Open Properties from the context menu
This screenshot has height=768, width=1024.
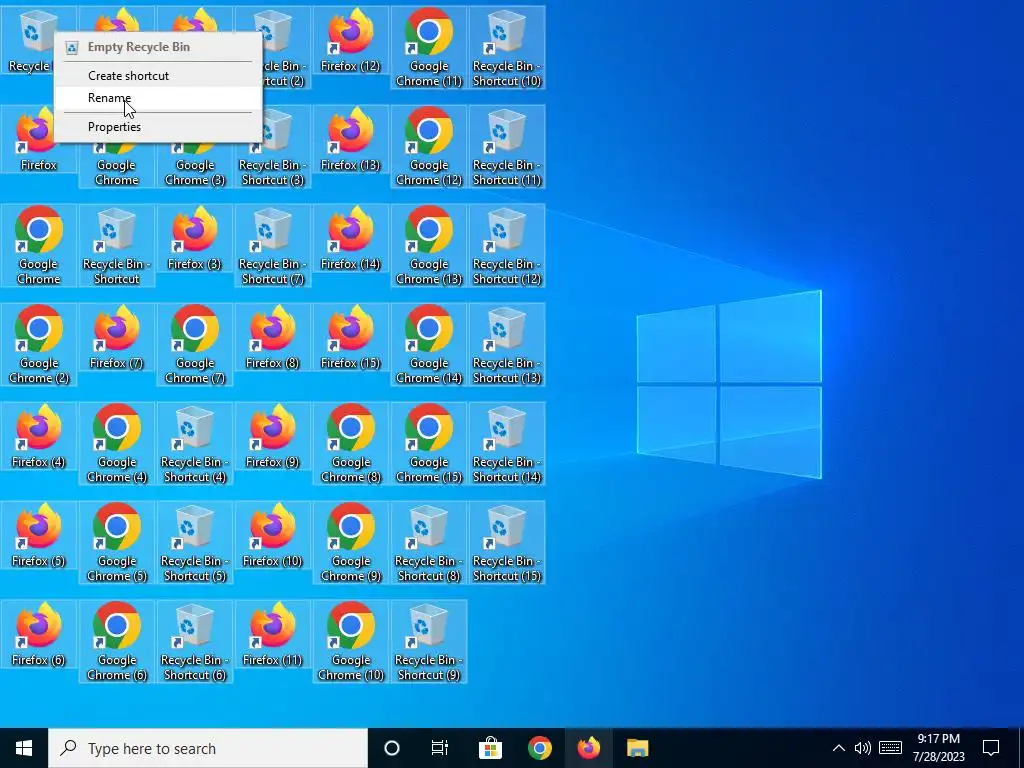[x=158, y=127]
